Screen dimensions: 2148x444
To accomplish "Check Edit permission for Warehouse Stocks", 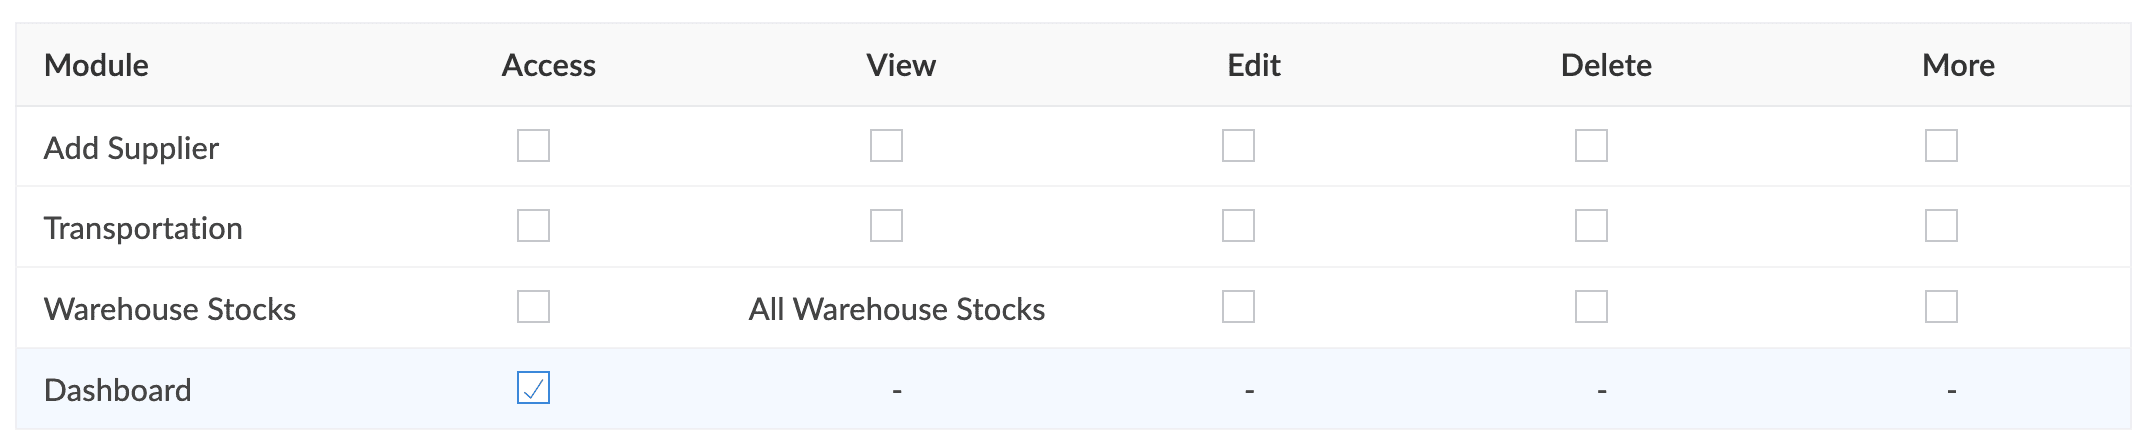I will coord(1238,307).
